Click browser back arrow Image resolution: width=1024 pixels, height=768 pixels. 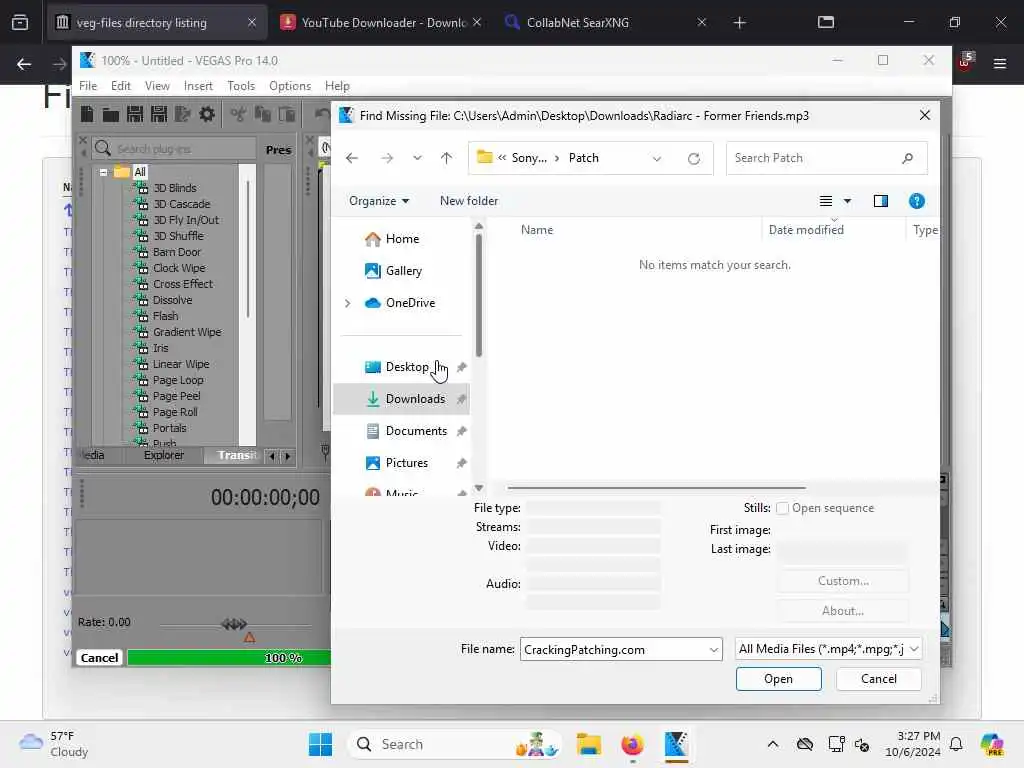(24, 64)
